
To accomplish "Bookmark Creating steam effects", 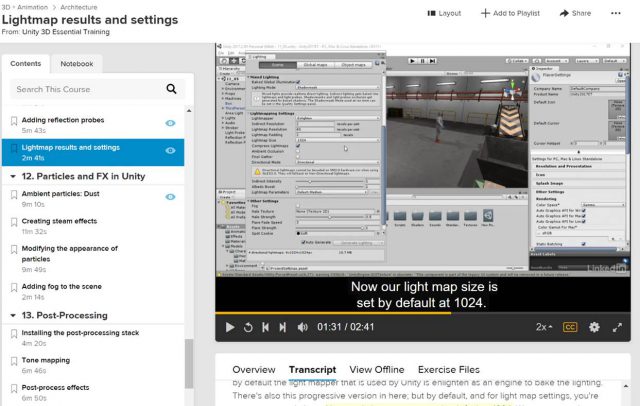I will [14, 222].
